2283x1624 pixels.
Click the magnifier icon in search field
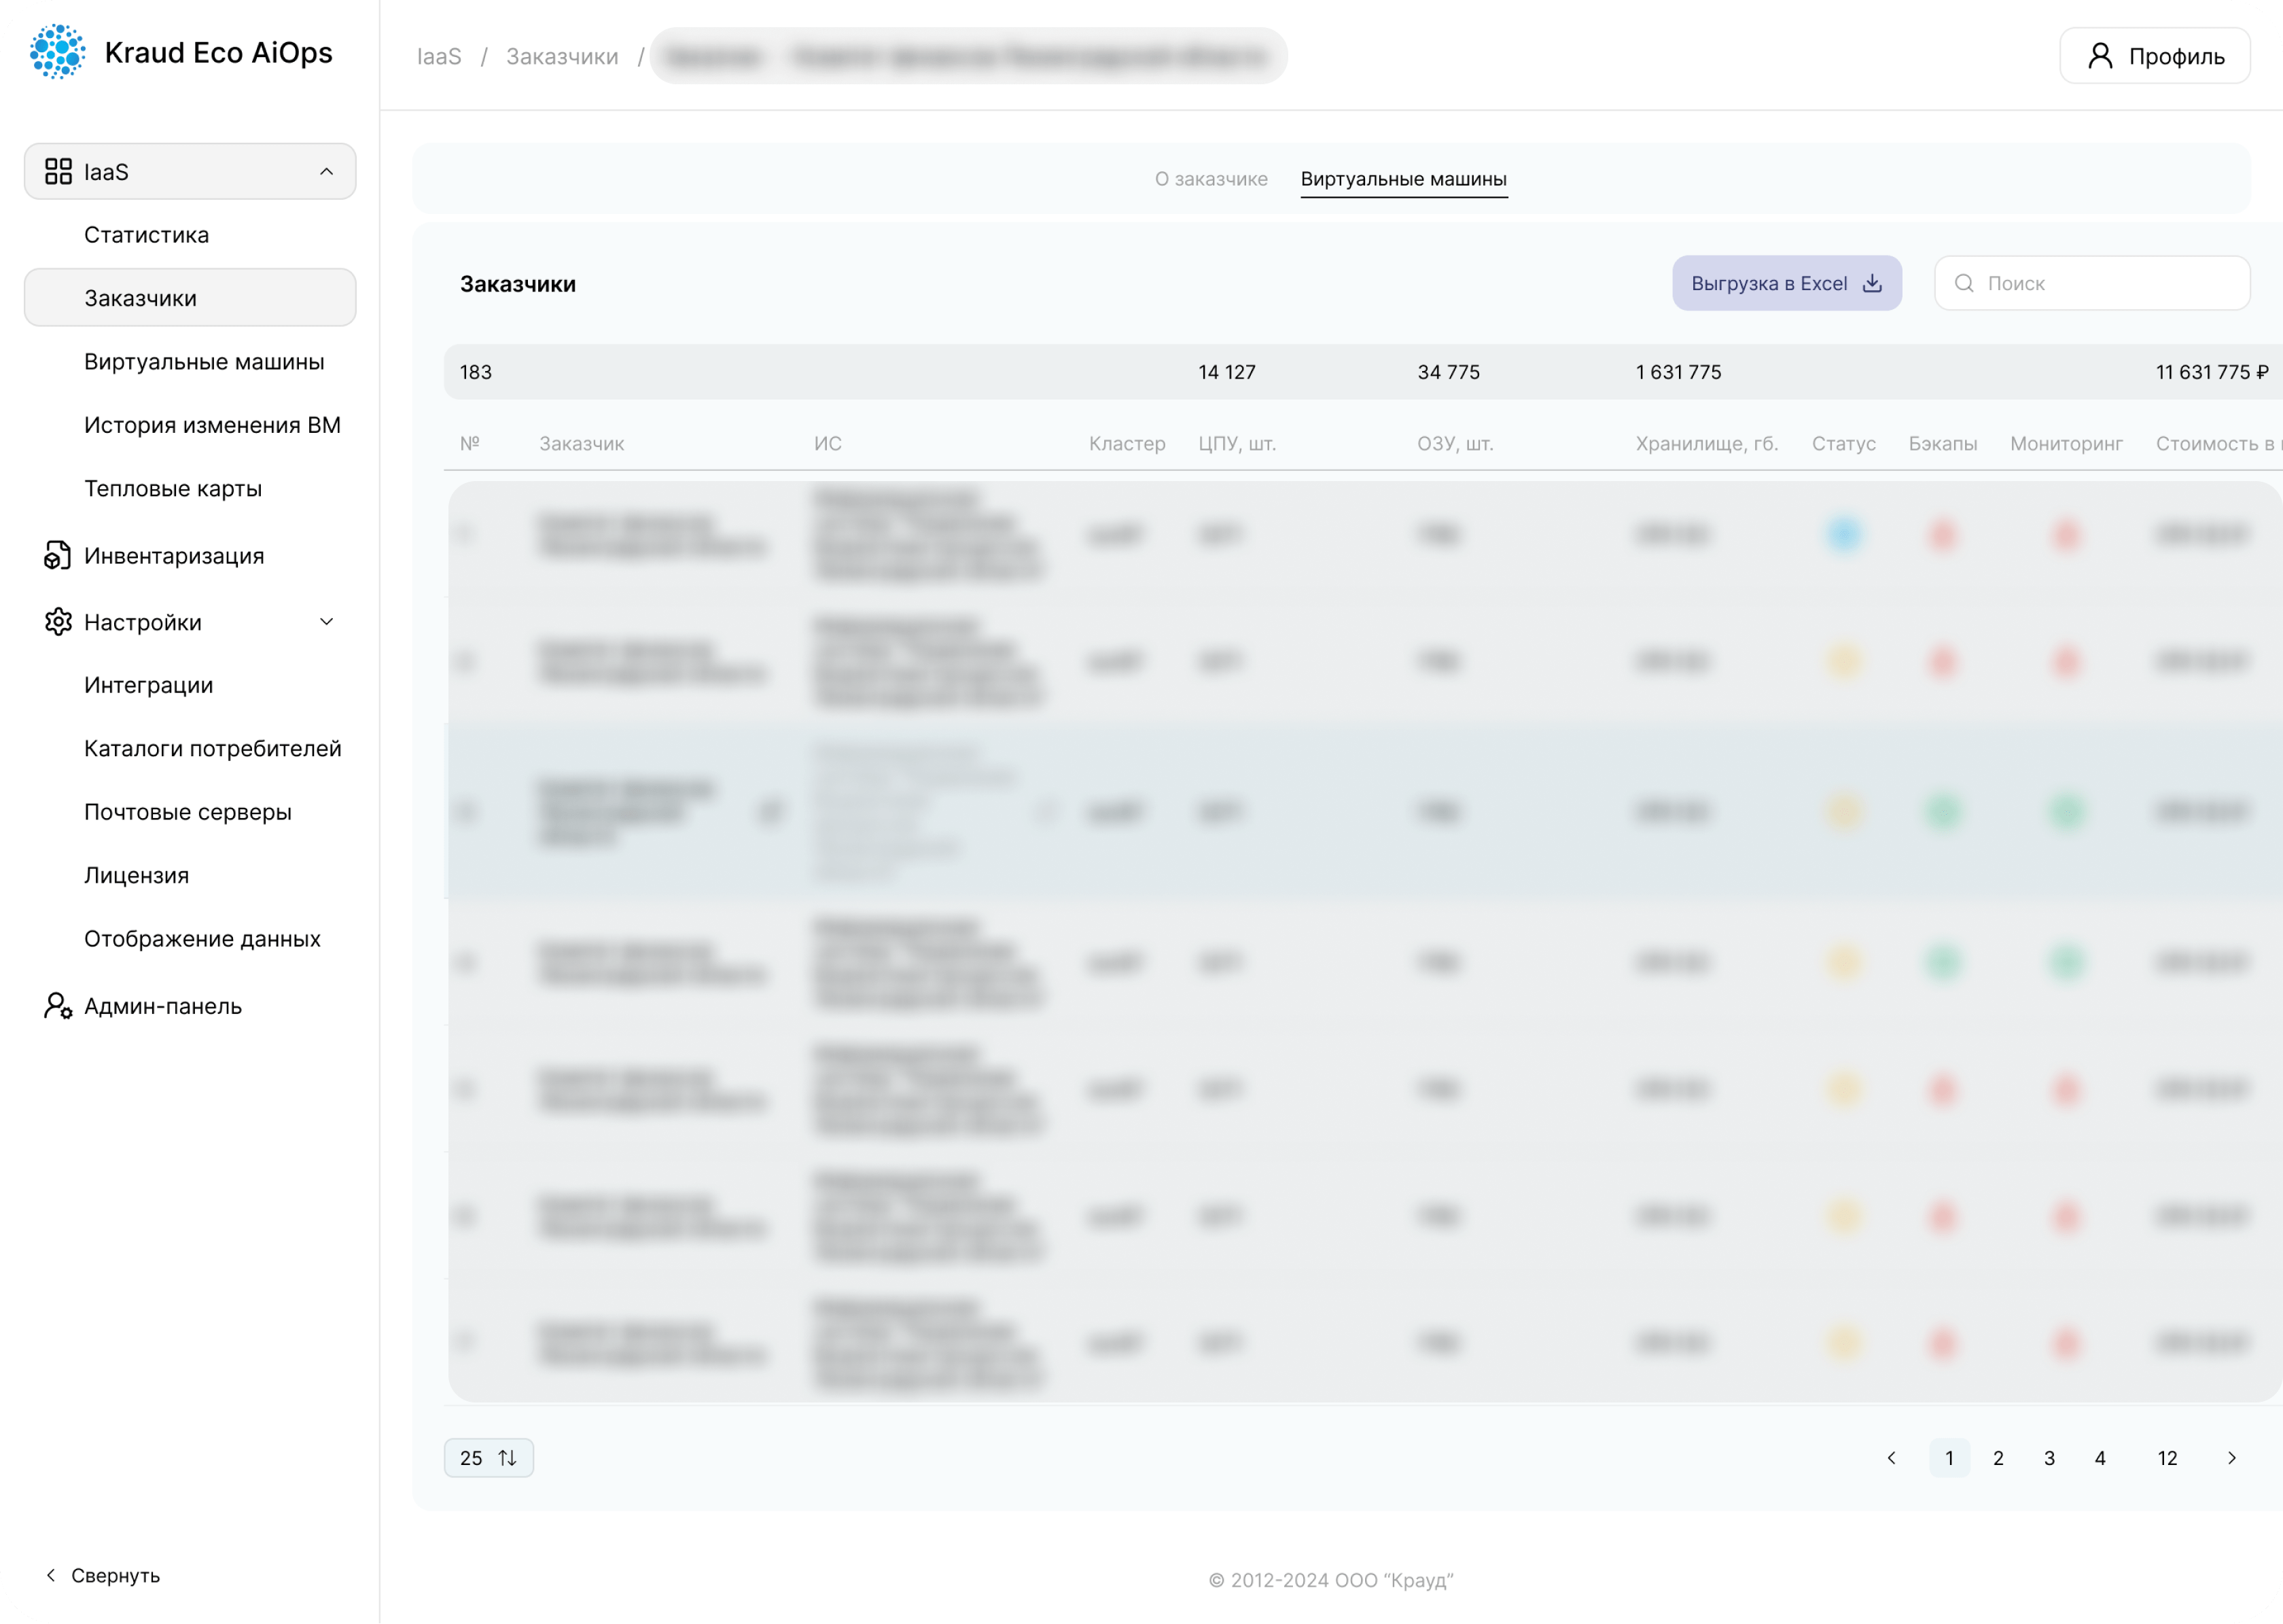click(x=1964, y=283)
